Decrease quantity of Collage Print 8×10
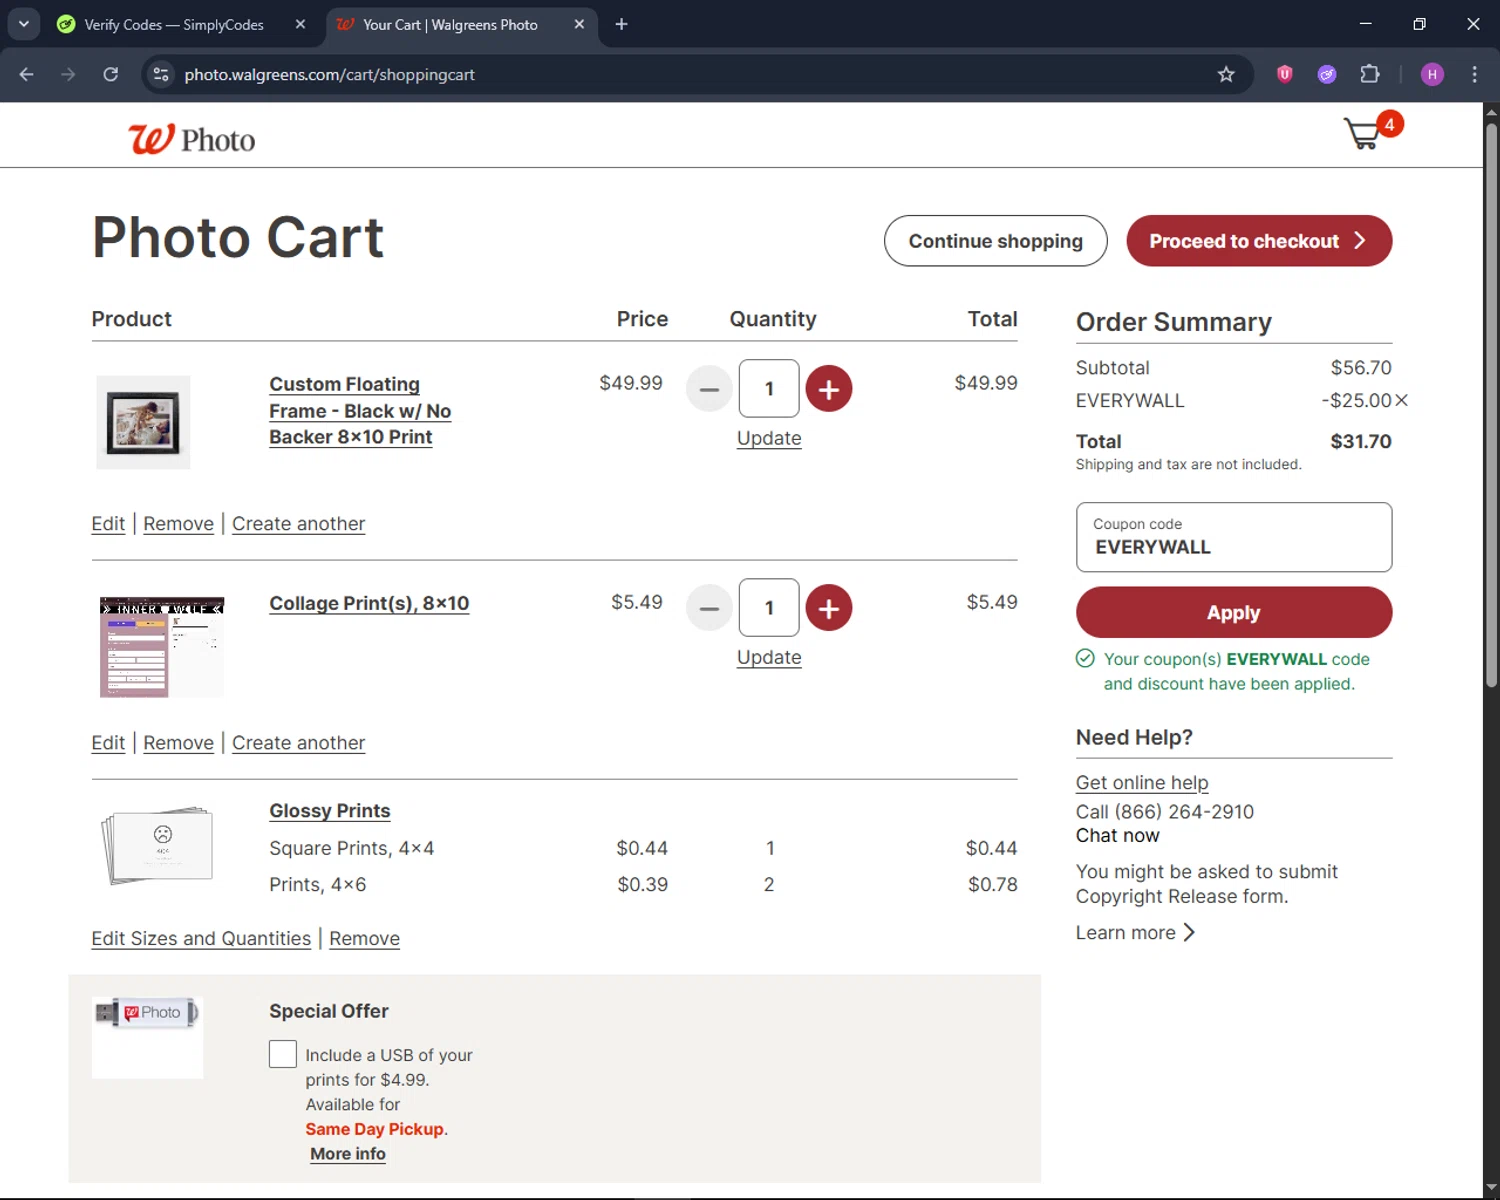 tap(709, 608)
